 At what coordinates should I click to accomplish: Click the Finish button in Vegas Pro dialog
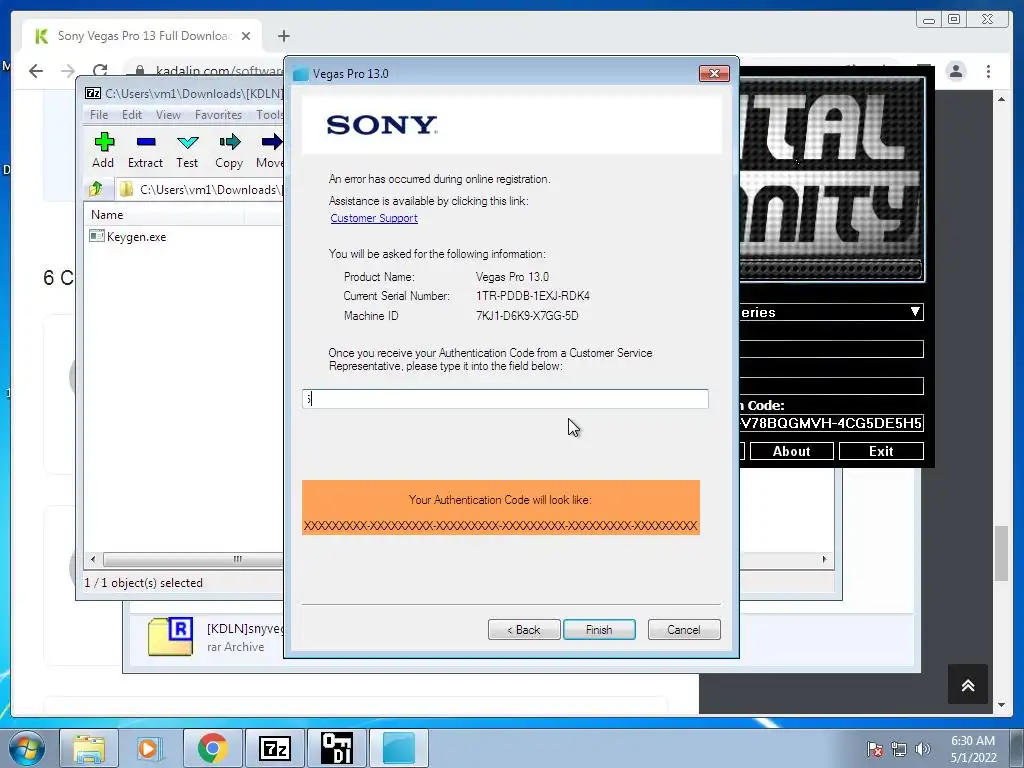(599, 630)
